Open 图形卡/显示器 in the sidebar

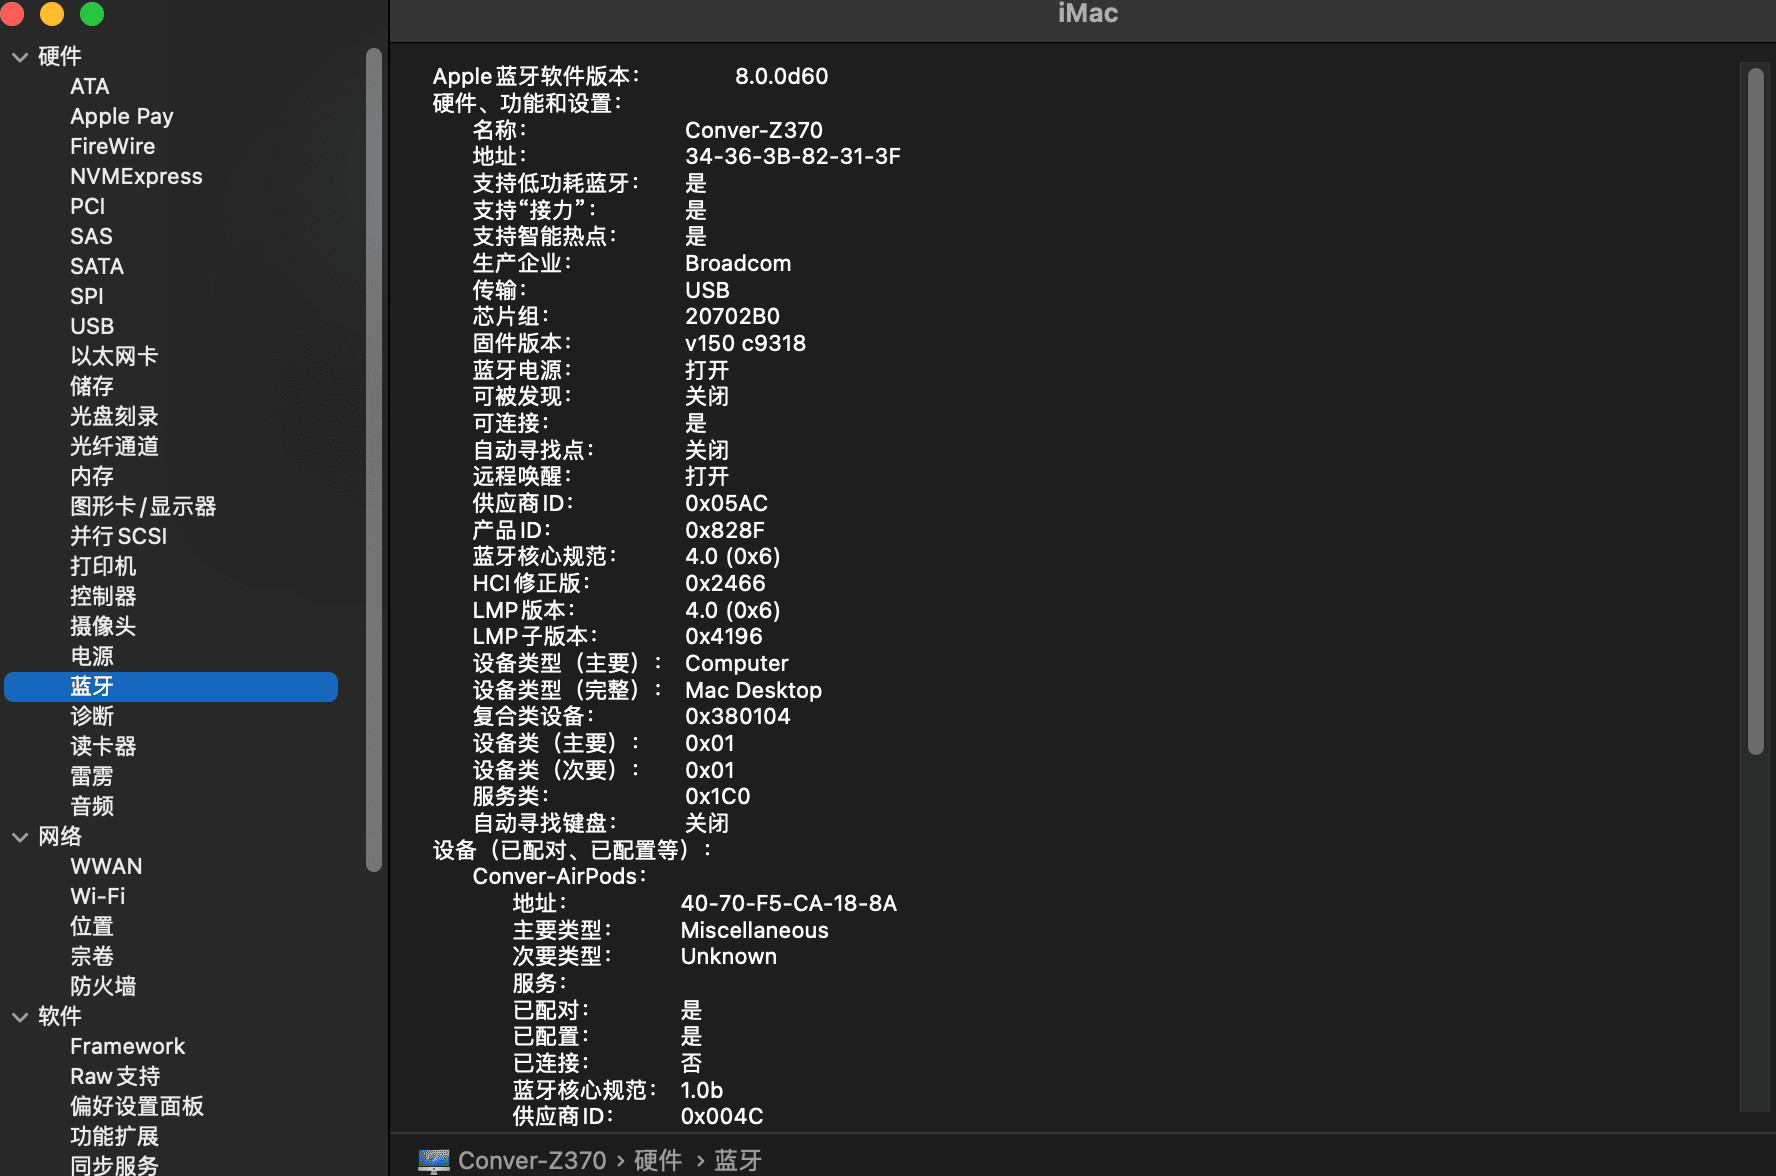[143, 507]
